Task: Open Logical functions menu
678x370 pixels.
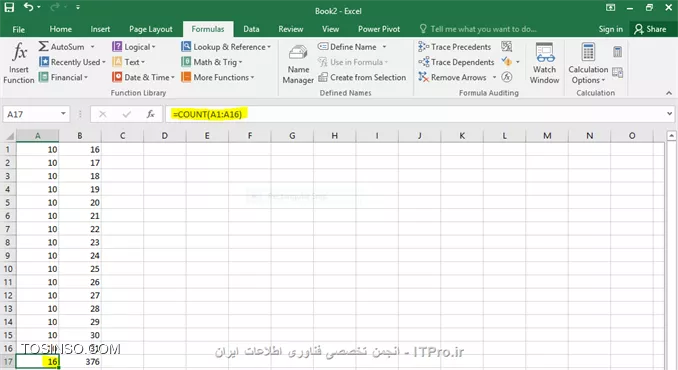Action: pyautogui.click(x=134, y=47)
